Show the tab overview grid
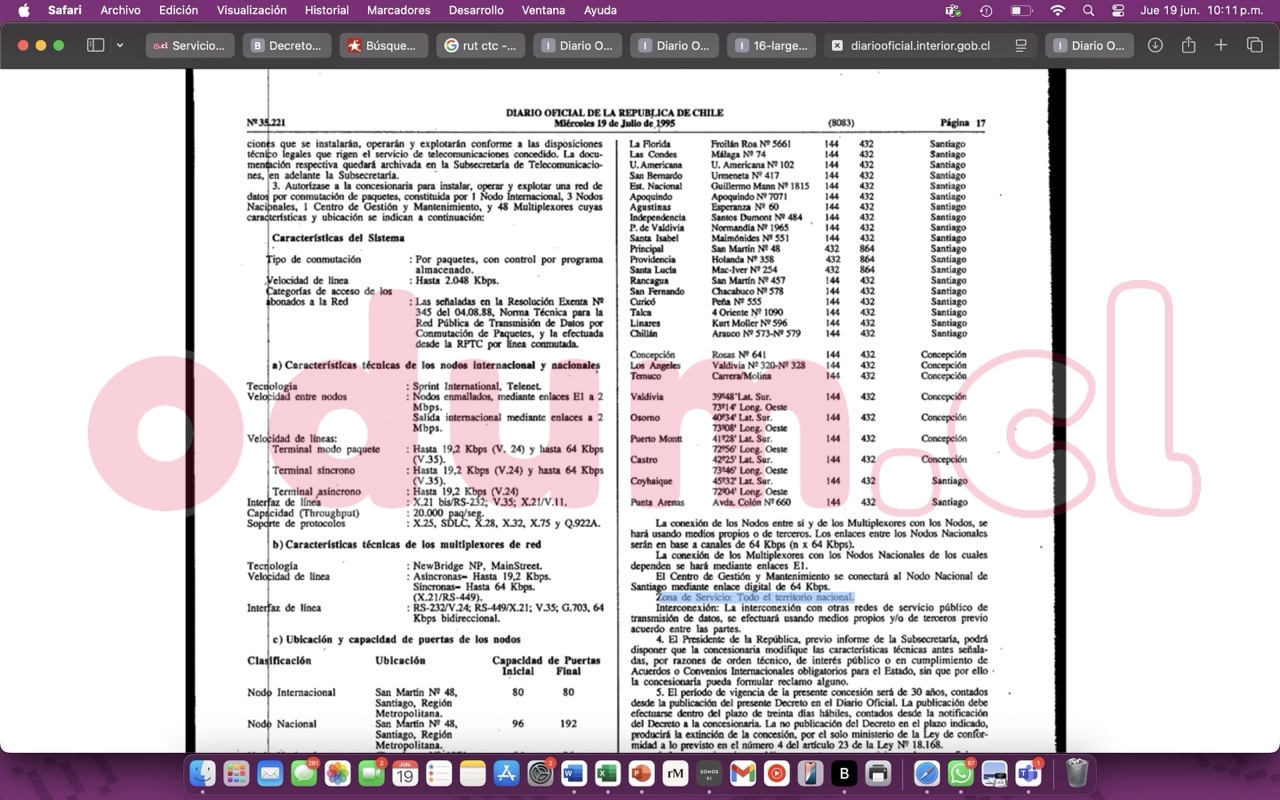The image size is (1280, 800). click(x=1254, y=45)
